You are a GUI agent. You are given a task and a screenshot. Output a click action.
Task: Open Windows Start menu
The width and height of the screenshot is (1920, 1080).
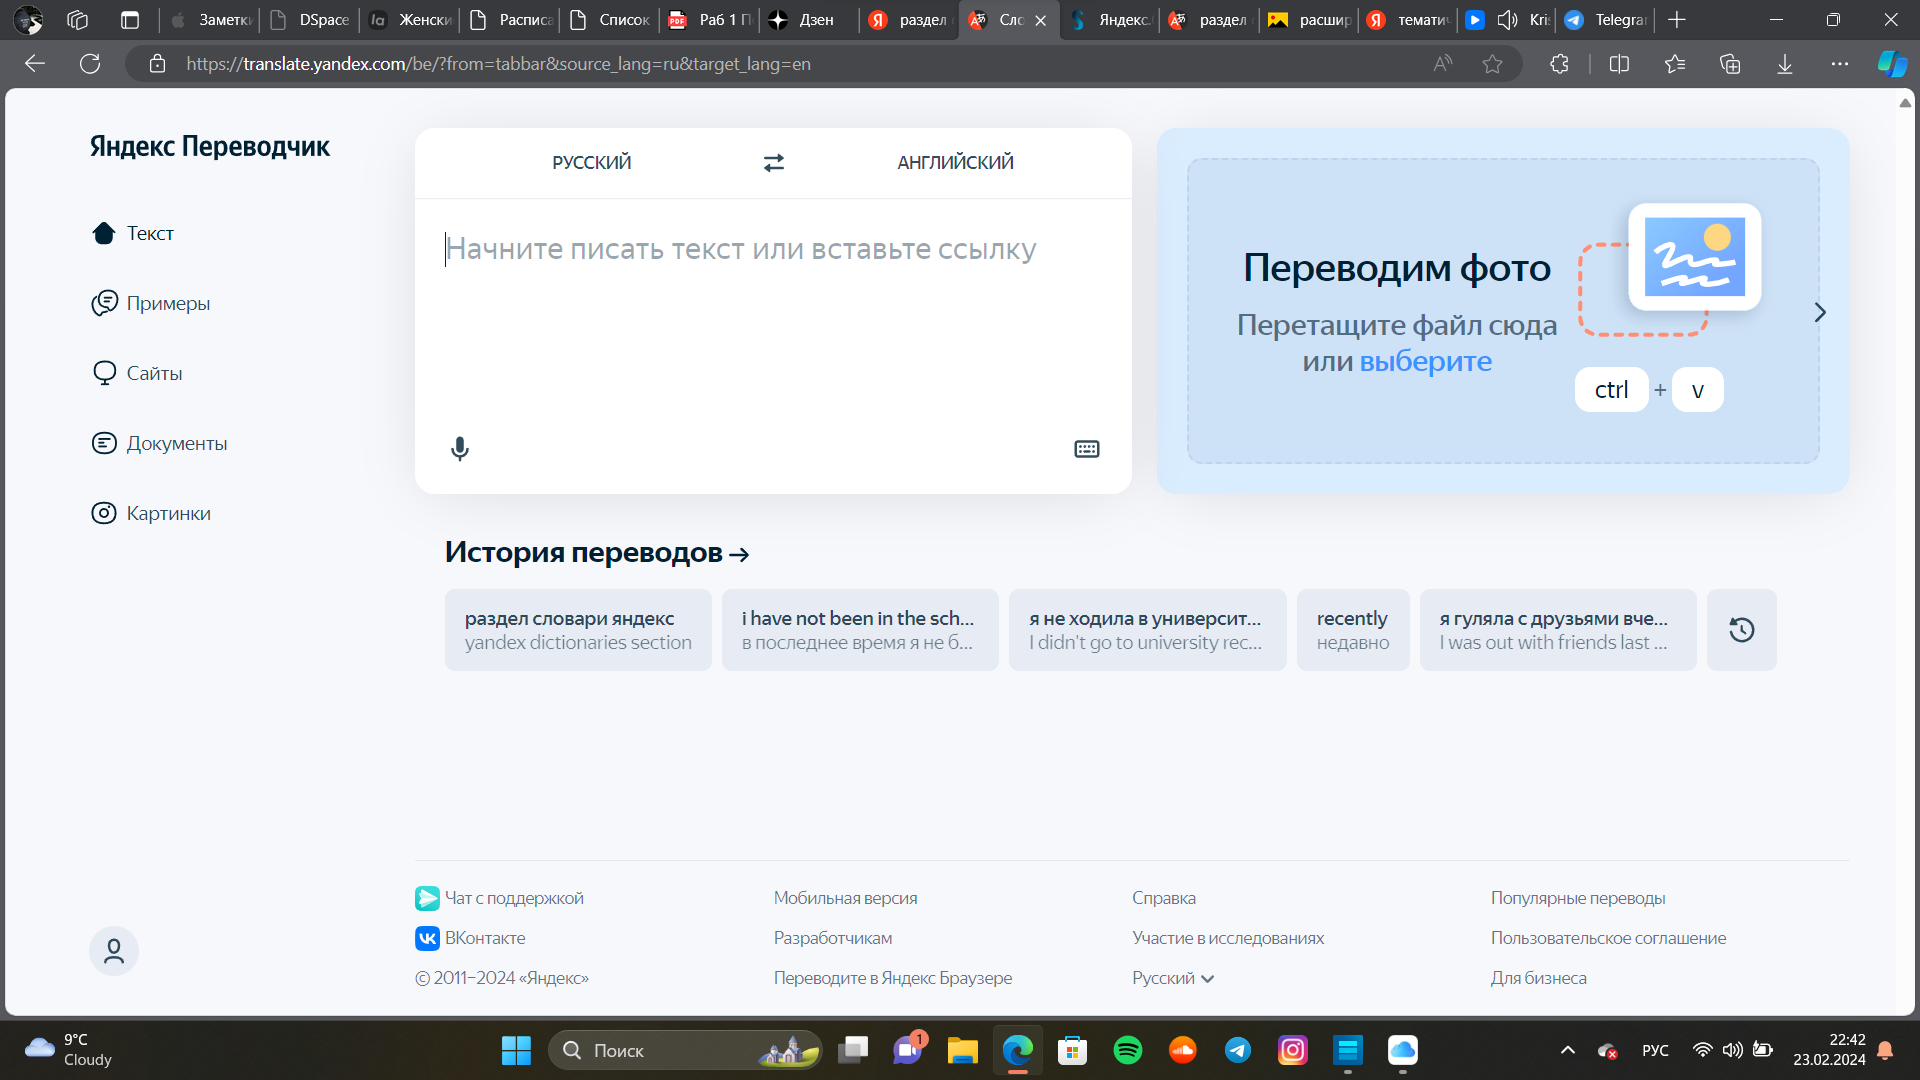click(516, 1050)
